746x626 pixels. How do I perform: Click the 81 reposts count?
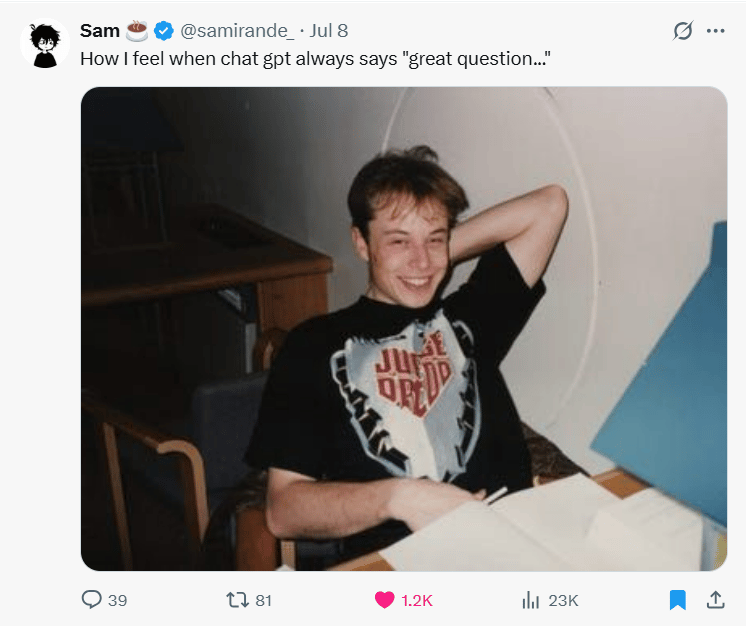tap(264, 600)
